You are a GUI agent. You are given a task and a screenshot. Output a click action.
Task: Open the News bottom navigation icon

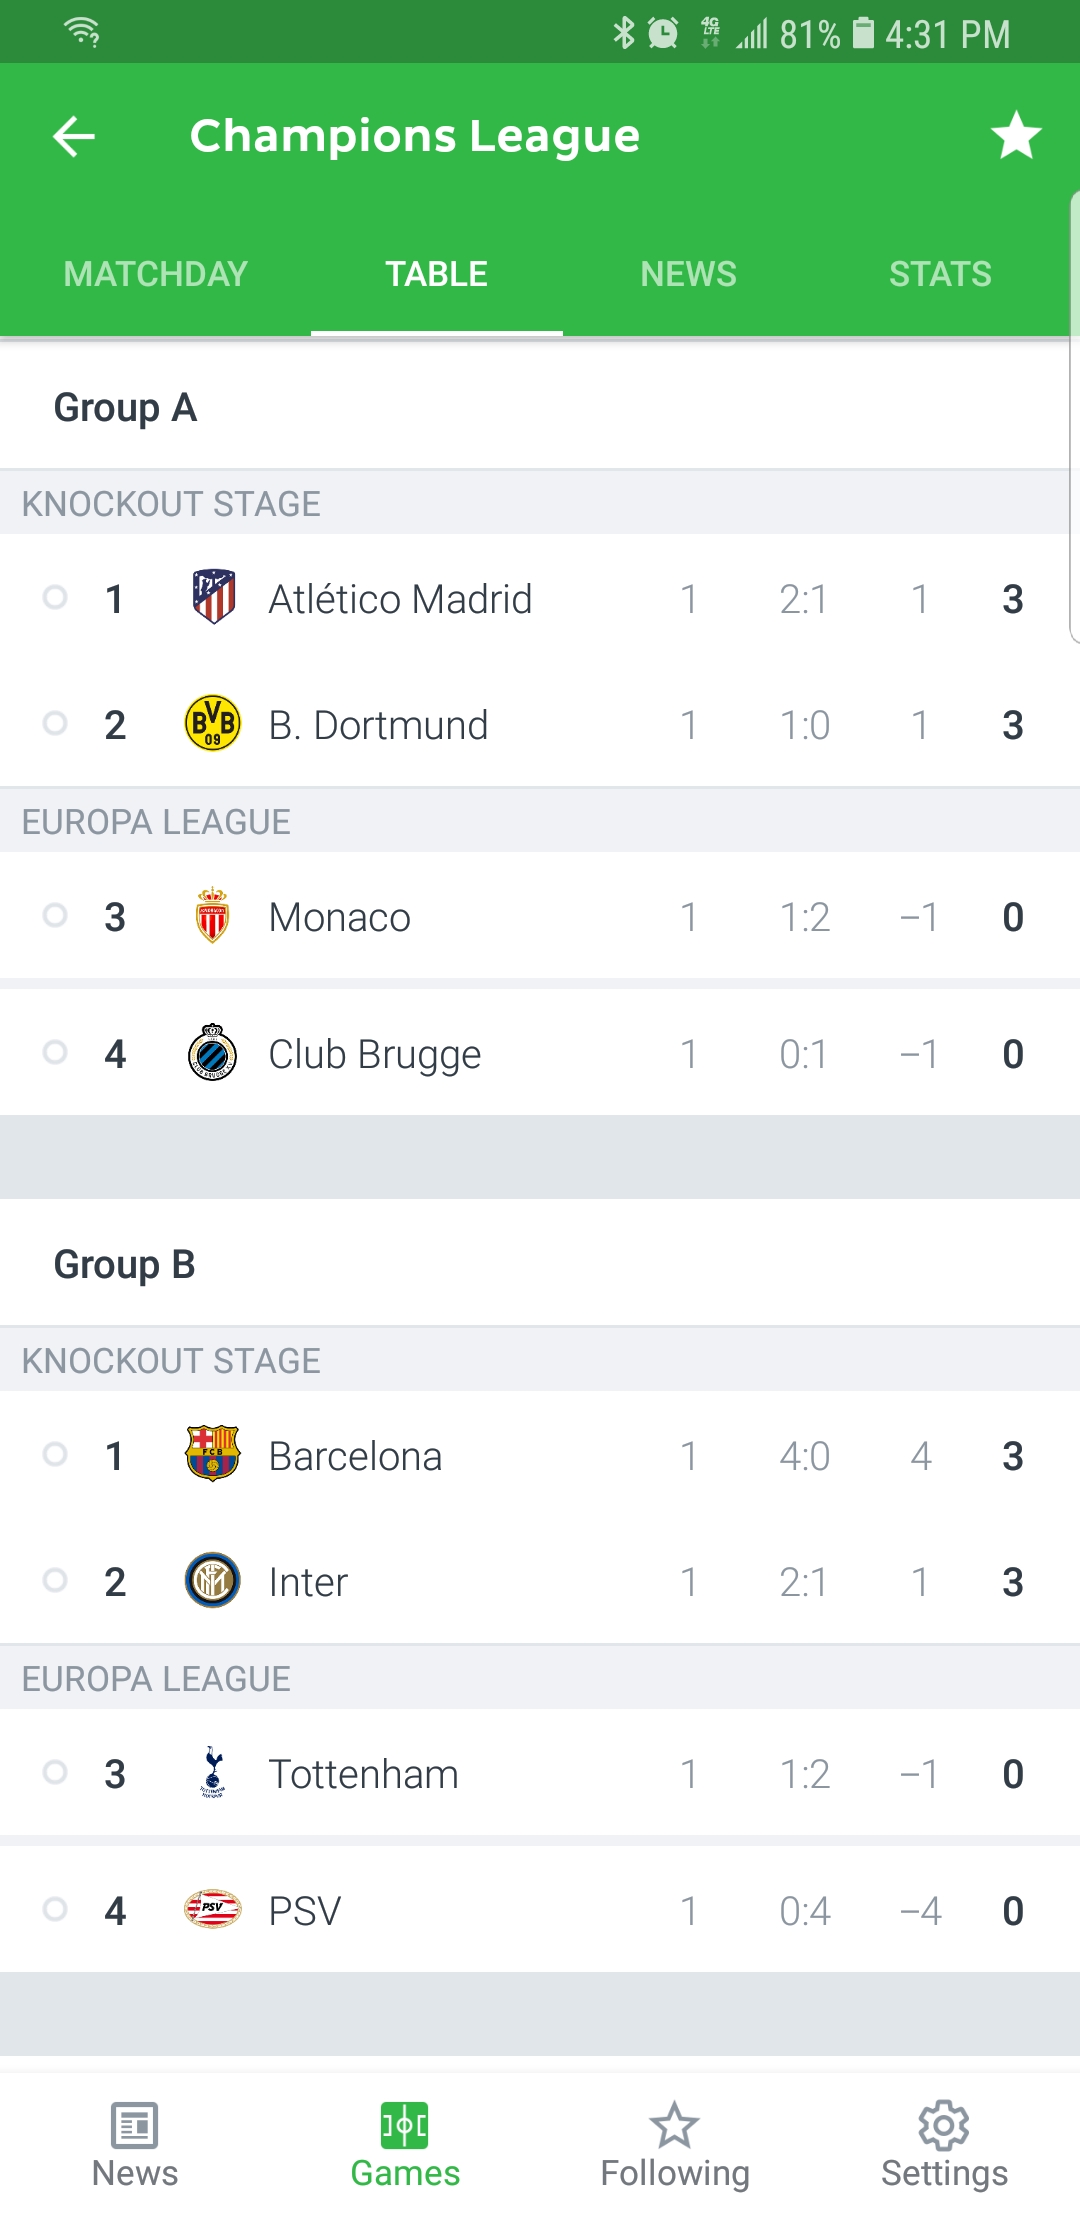(x=135, y=2125)
